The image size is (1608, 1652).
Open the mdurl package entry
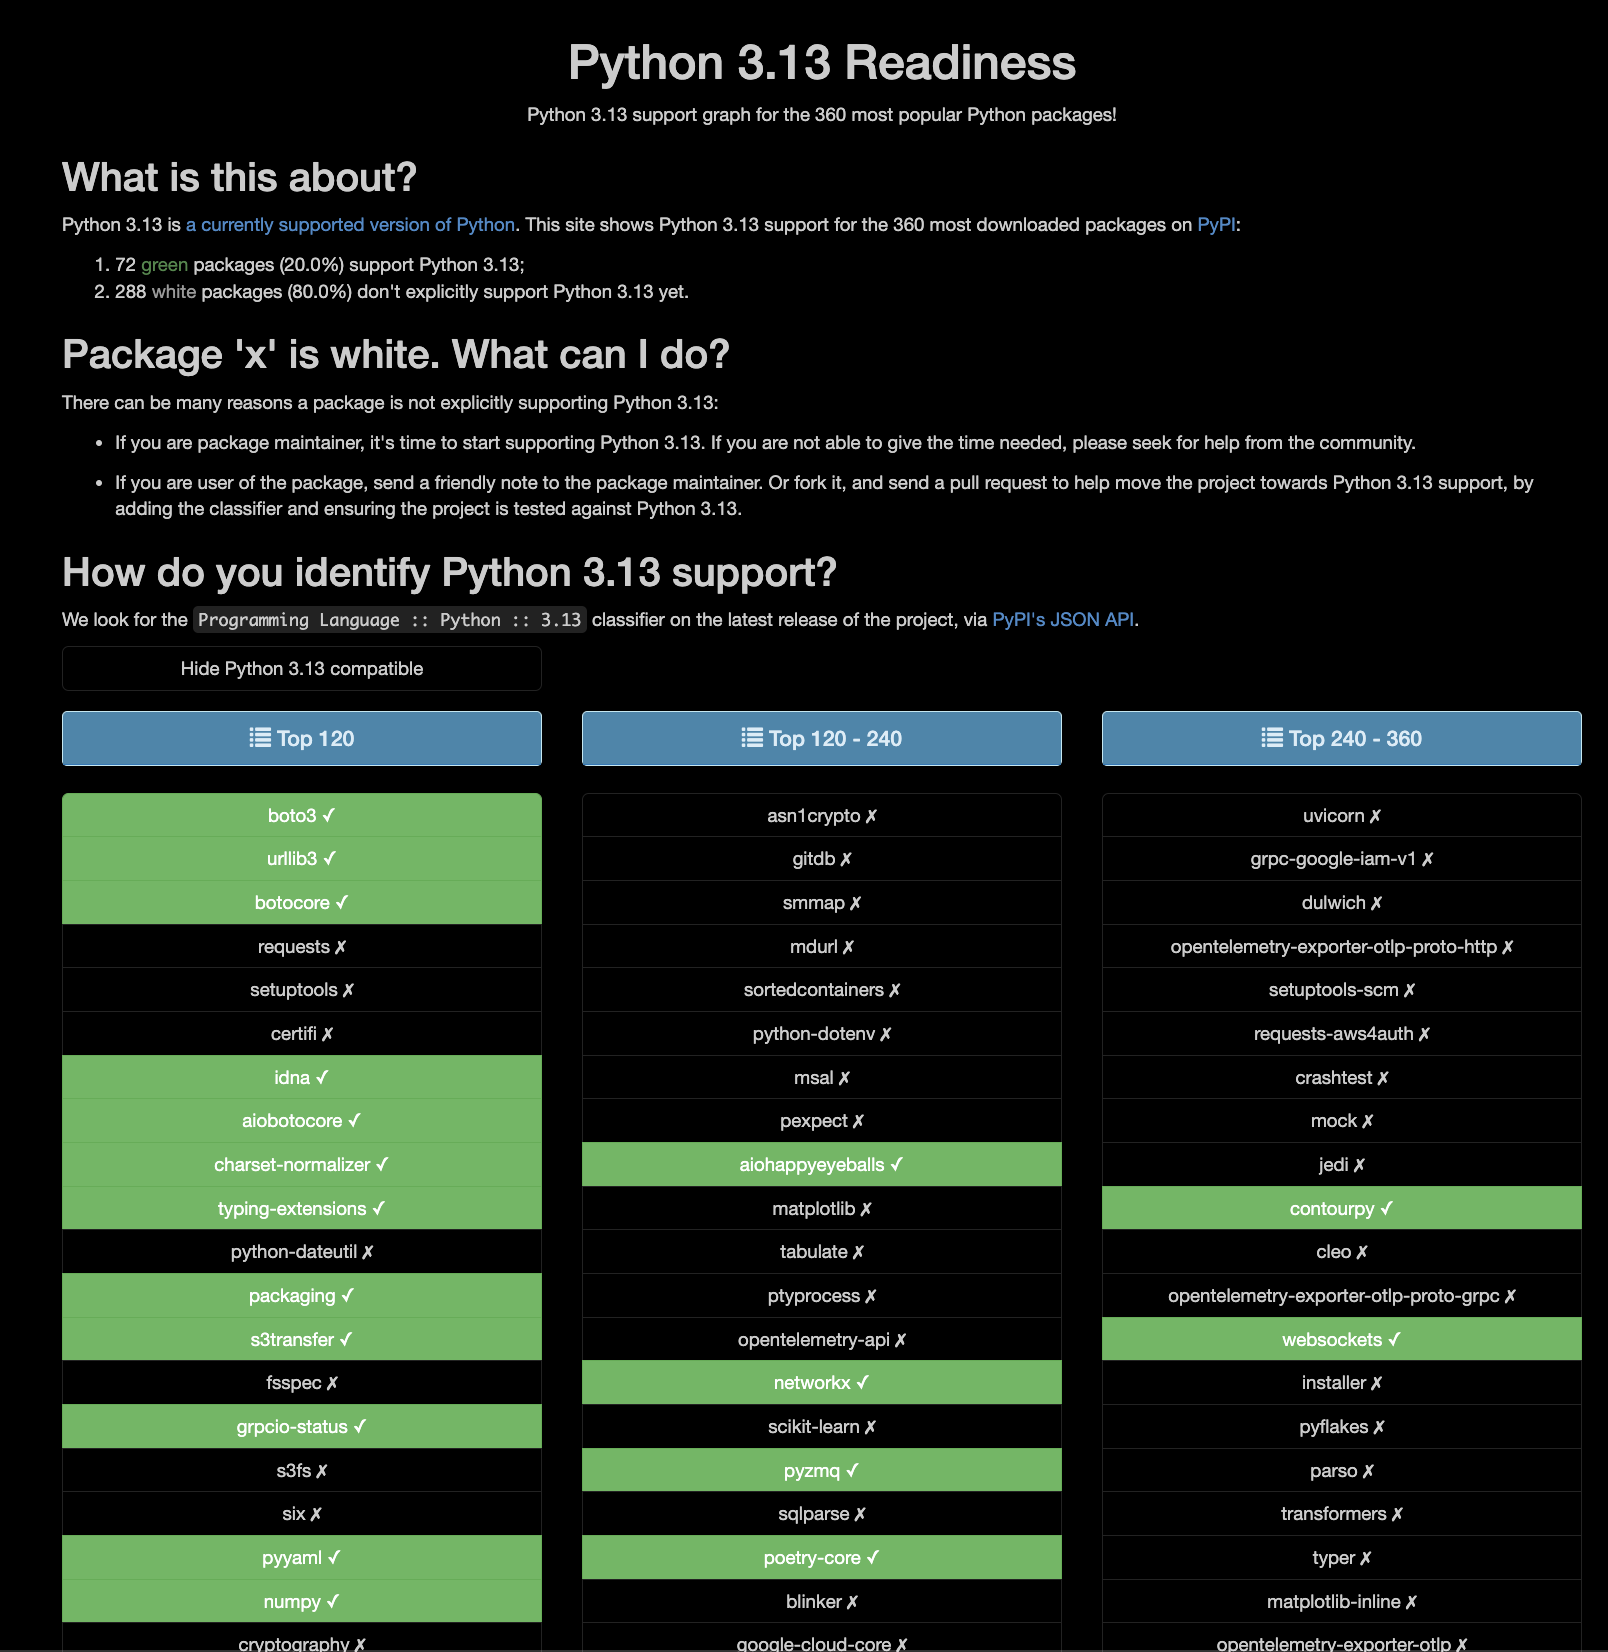pyautogui.click(x=822, y=946)
